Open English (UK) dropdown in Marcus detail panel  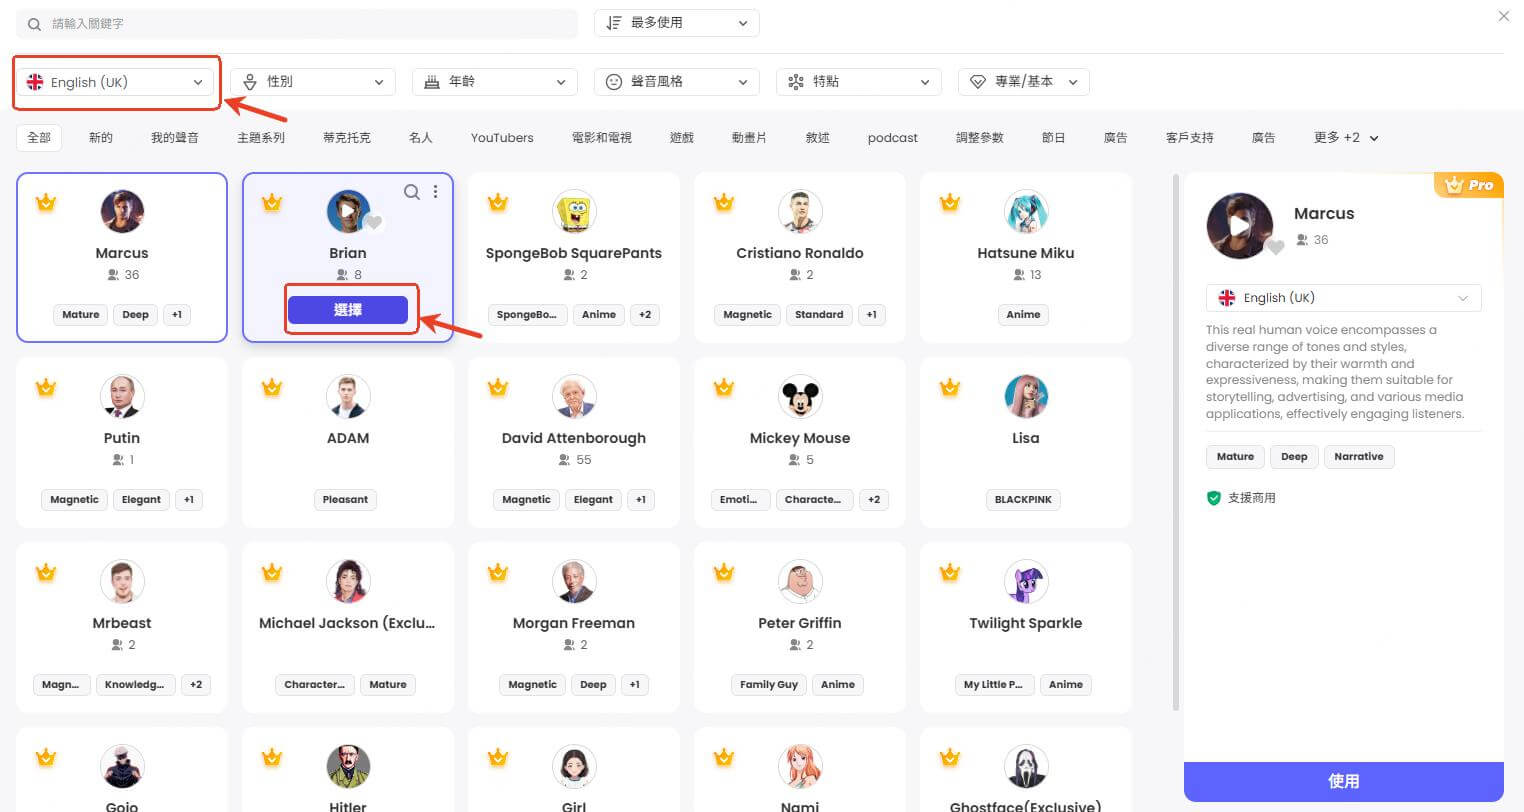tap(1344, 298)
